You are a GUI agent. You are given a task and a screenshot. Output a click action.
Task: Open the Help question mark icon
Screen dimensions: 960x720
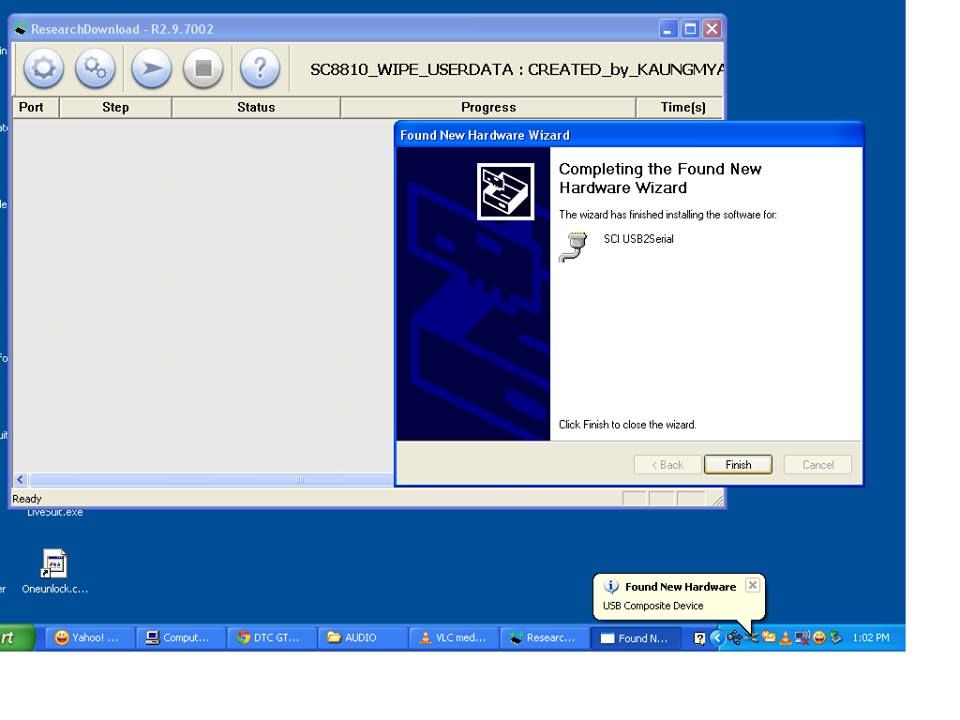tap(259, 69)
